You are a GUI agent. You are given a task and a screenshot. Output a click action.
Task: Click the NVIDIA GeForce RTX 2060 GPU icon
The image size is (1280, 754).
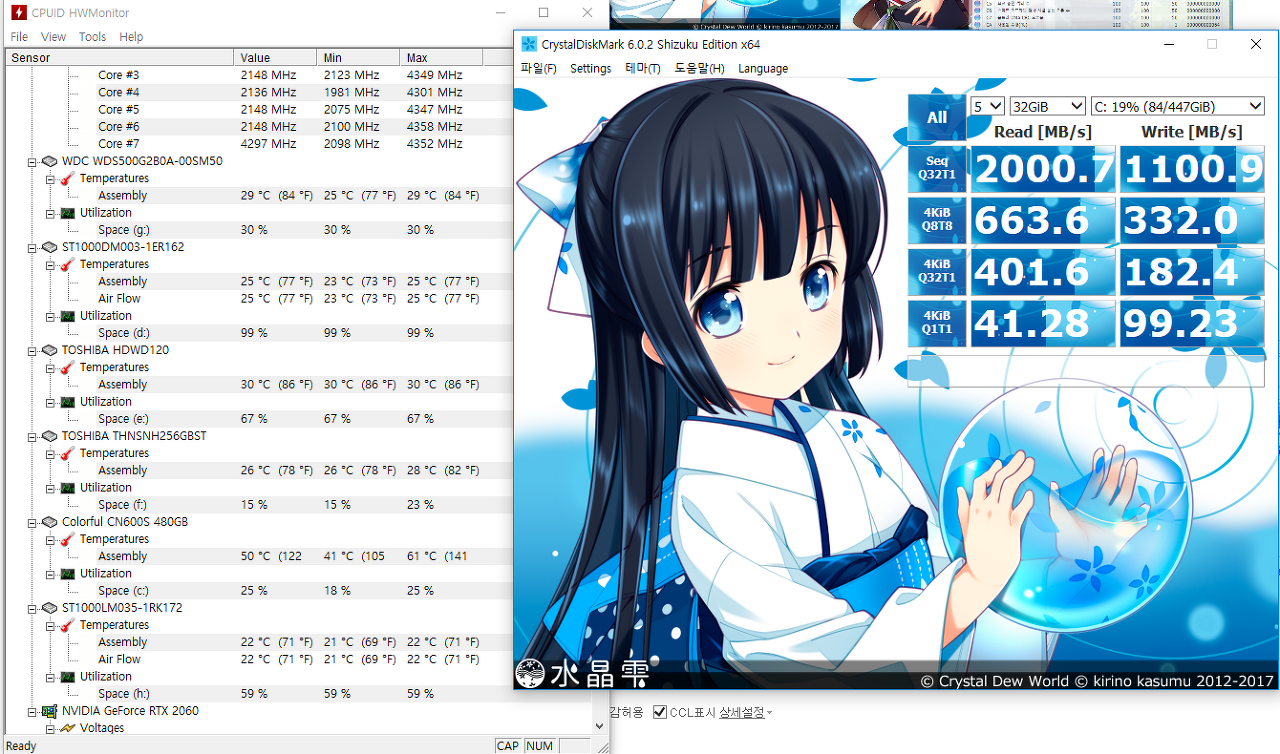(x=49, y=711)
